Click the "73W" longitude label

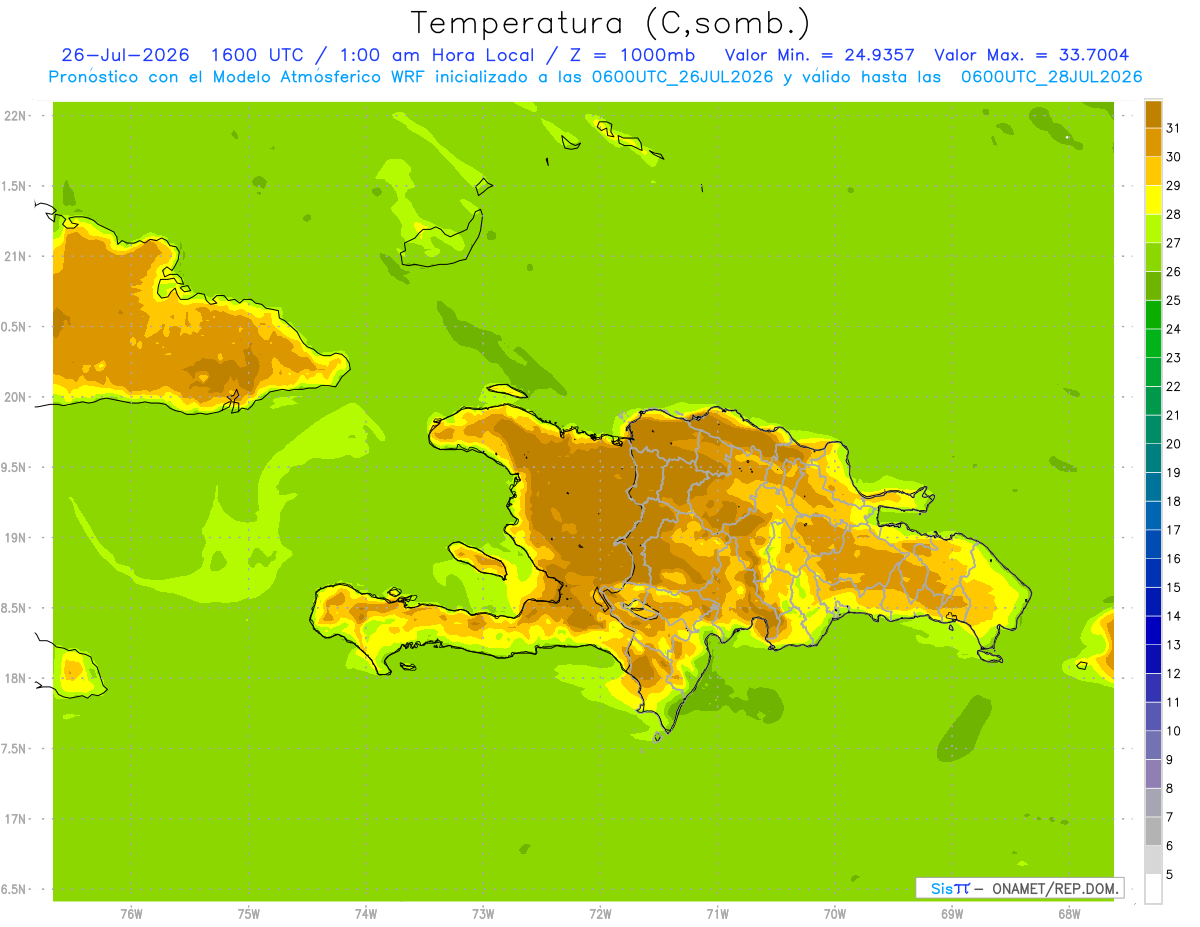(483, 914)
